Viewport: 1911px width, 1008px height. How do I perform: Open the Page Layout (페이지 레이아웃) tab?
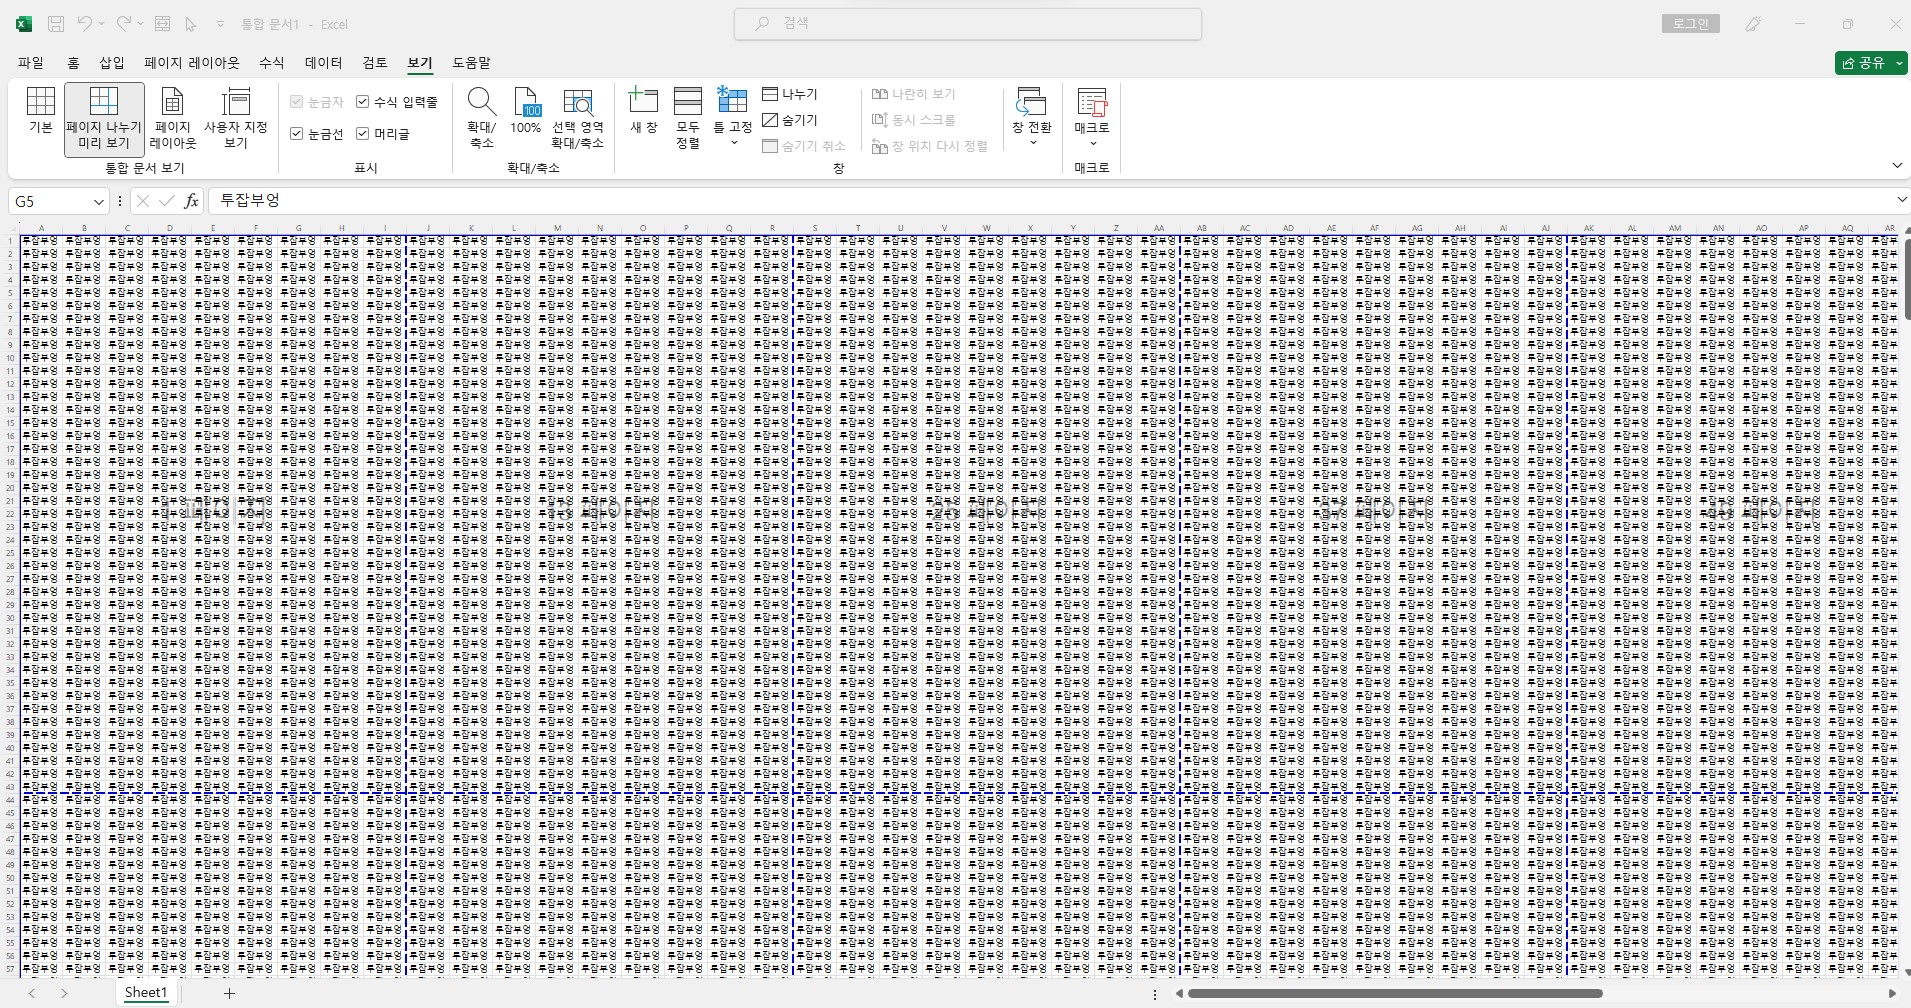tap(192, 63)
